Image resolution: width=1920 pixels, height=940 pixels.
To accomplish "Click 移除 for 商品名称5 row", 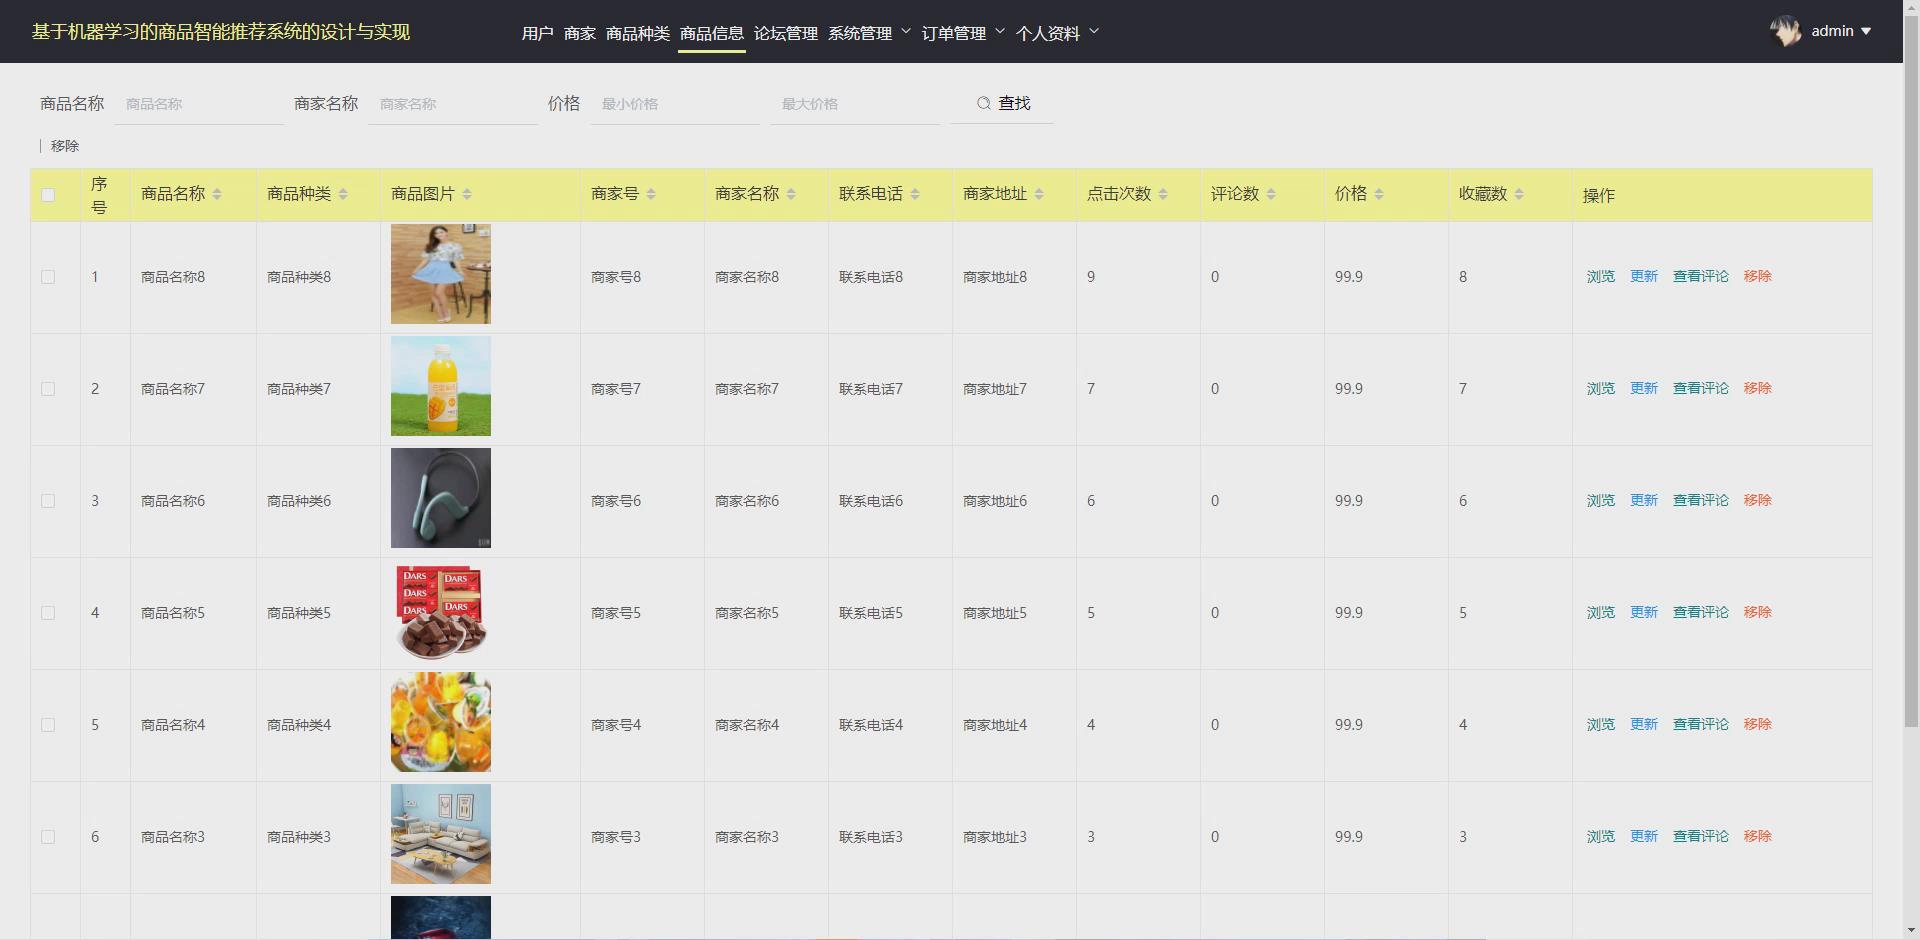I will pos(1758,612).
